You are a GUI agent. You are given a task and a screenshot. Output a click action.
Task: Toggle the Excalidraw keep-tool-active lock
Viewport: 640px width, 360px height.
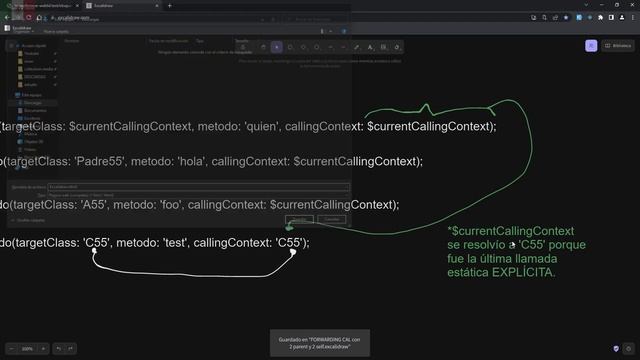[x=243, y=47]
